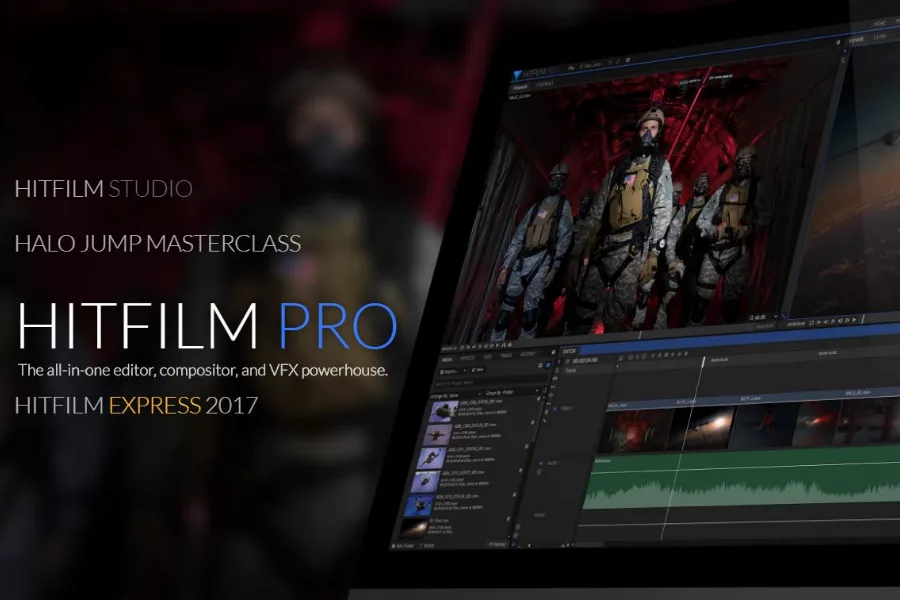
Task: Open the File menu next to the HitFilm logo
Action: 571,68
